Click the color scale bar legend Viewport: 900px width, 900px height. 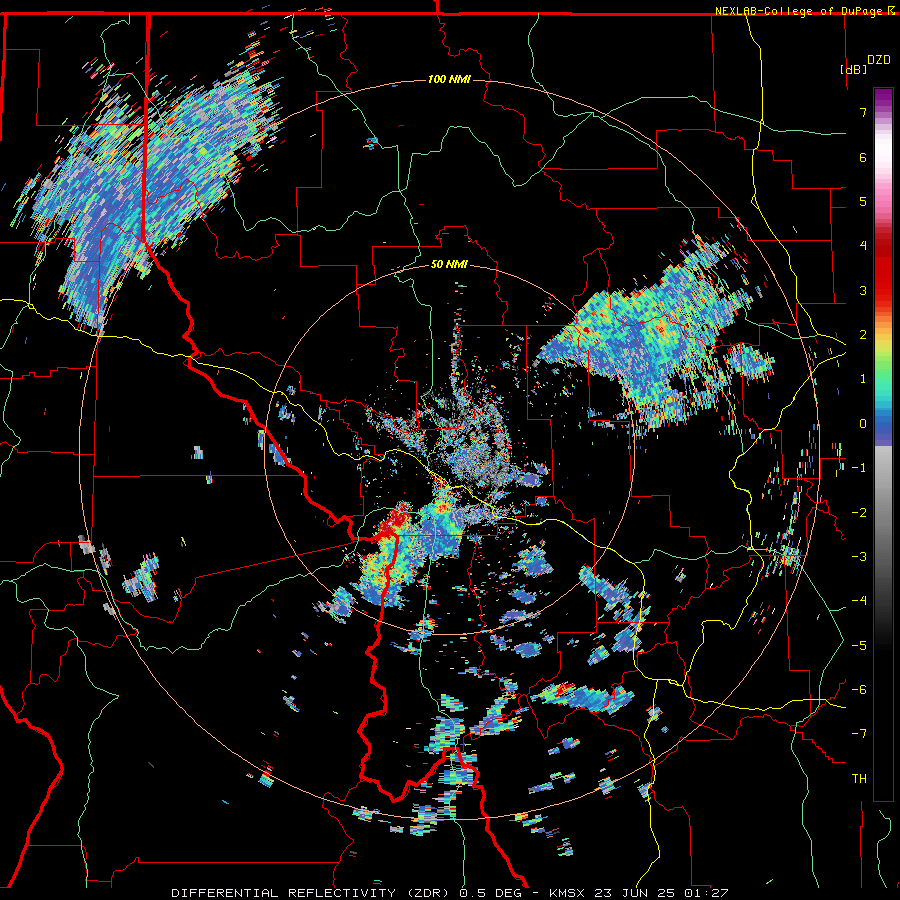pyautogui.click(x=883, y=444)
